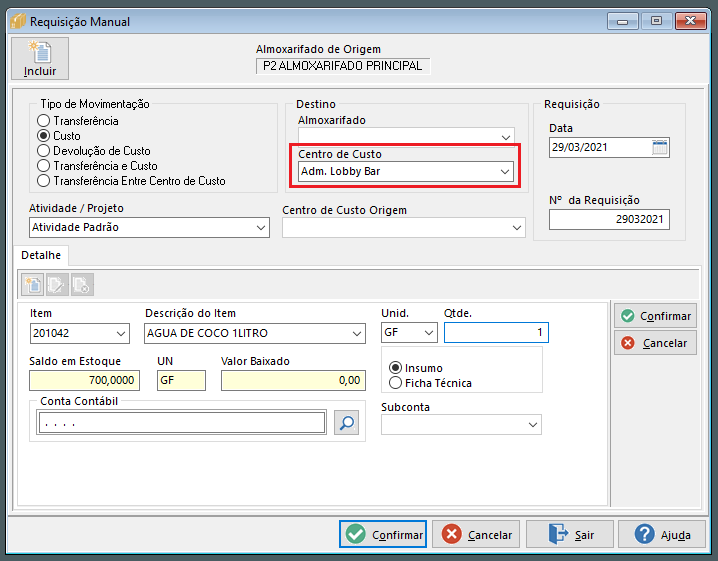Expand the Item code dropdown 201042
The width and height of the screenshot is (718, 561).
(121, 333)
